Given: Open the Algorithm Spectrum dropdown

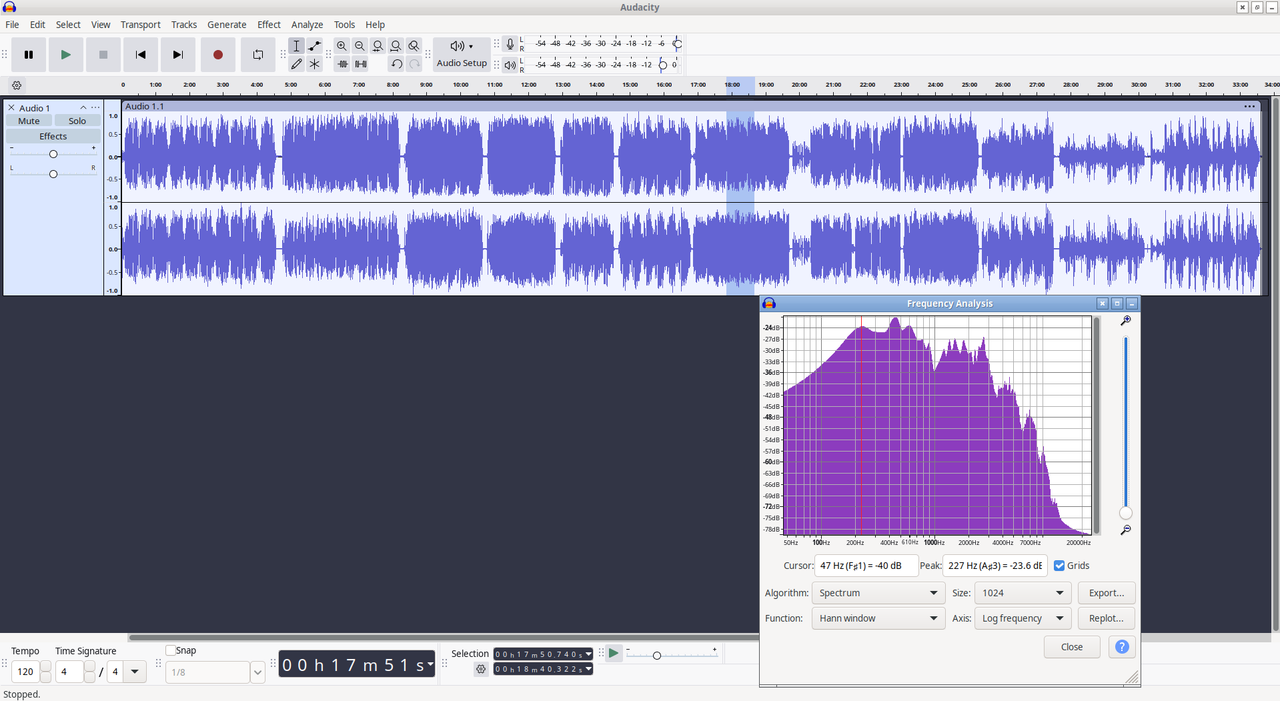Looking at the screenshot, I should [x=878, y=593].
